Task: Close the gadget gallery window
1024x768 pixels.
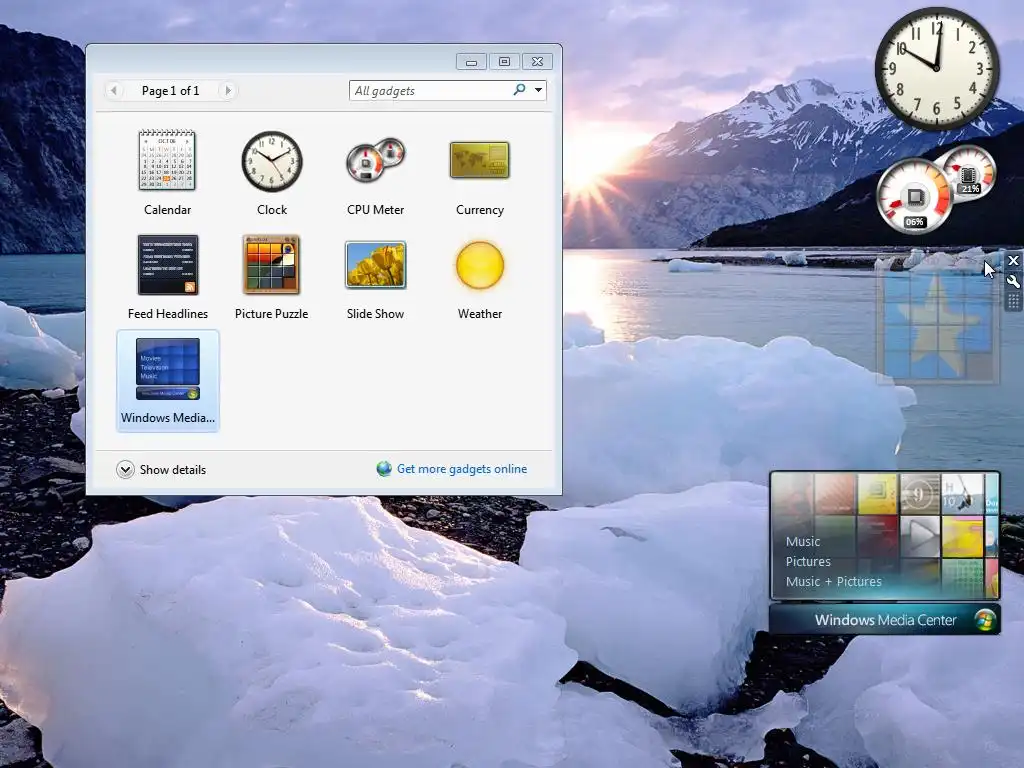Action: 537,61
